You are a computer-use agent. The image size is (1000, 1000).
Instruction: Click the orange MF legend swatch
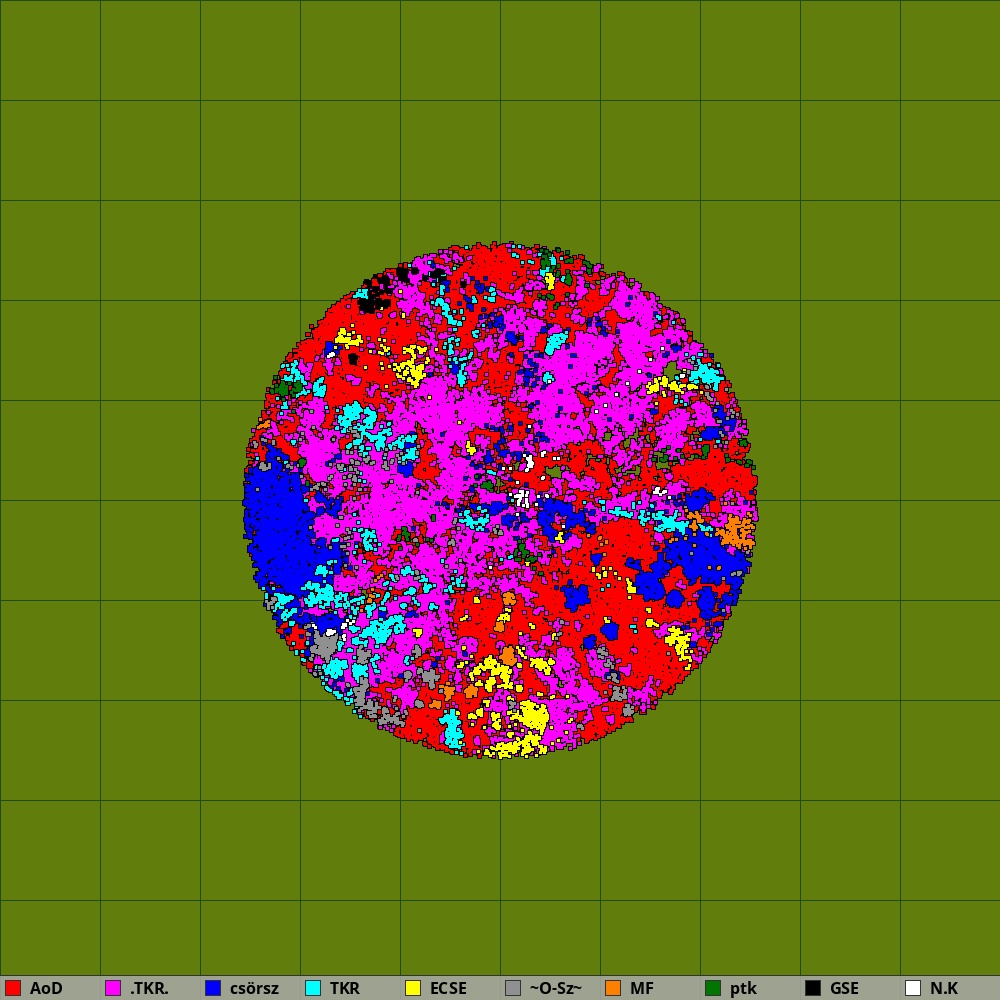(x=613, y=988)
